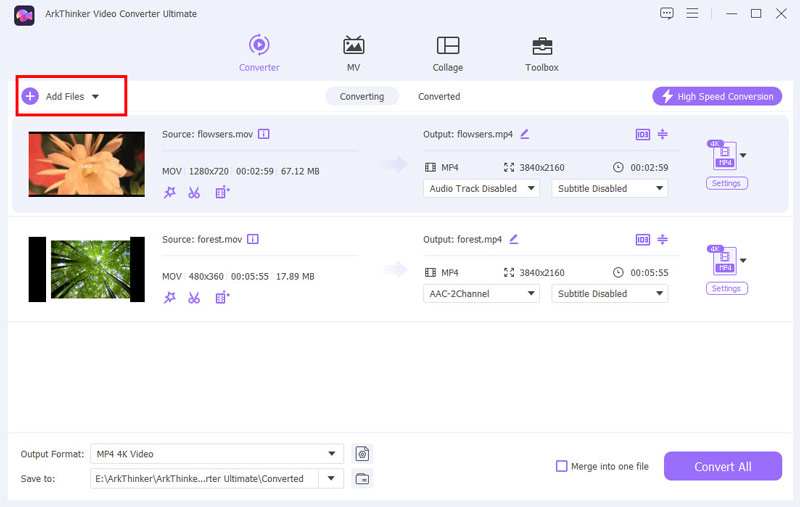Select the forest.mov thumbnail

click(x=87, y=269)
